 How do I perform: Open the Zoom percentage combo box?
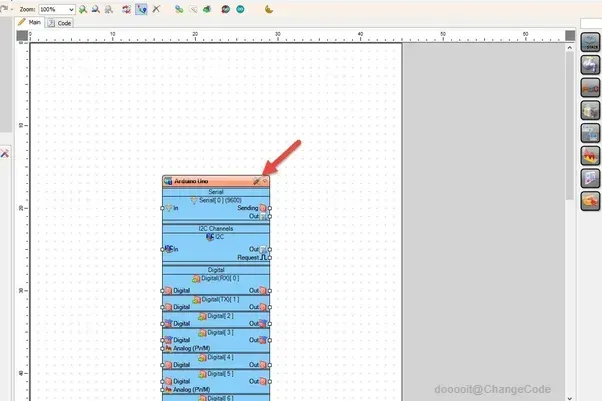[57, 9]
